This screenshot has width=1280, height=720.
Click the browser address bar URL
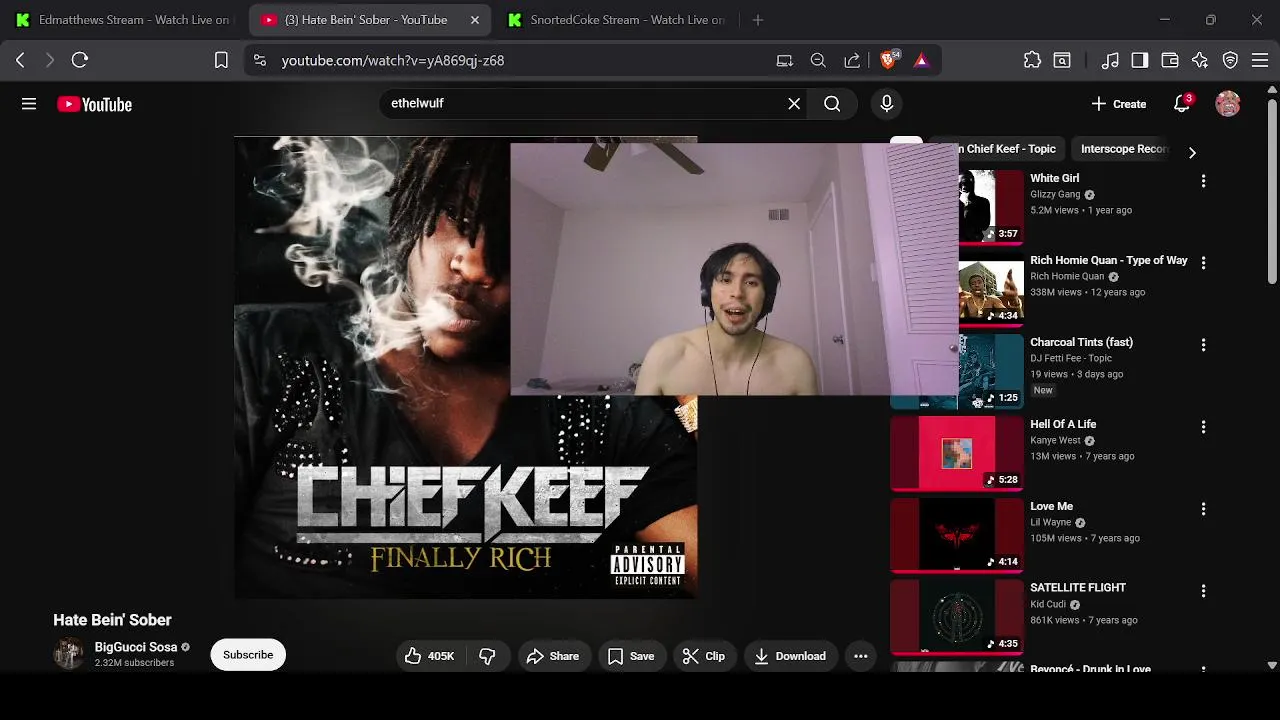[x=393, y=60]
